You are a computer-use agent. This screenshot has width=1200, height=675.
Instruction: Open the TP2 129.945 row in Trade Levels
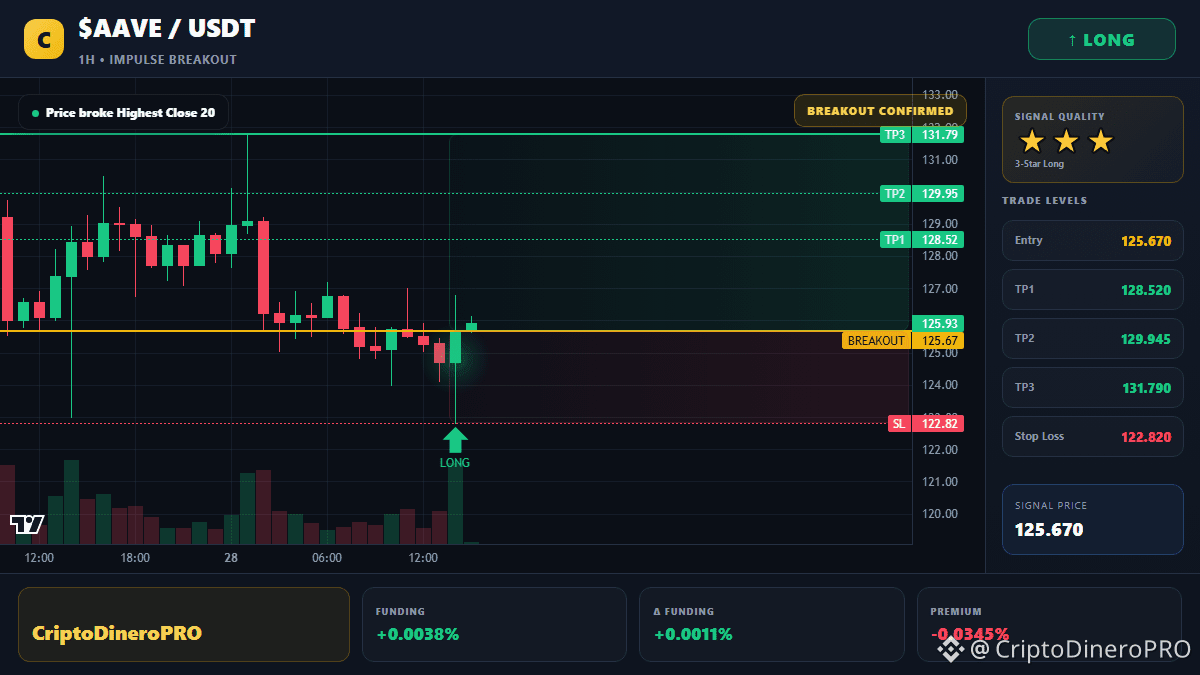pos(1092,339)
